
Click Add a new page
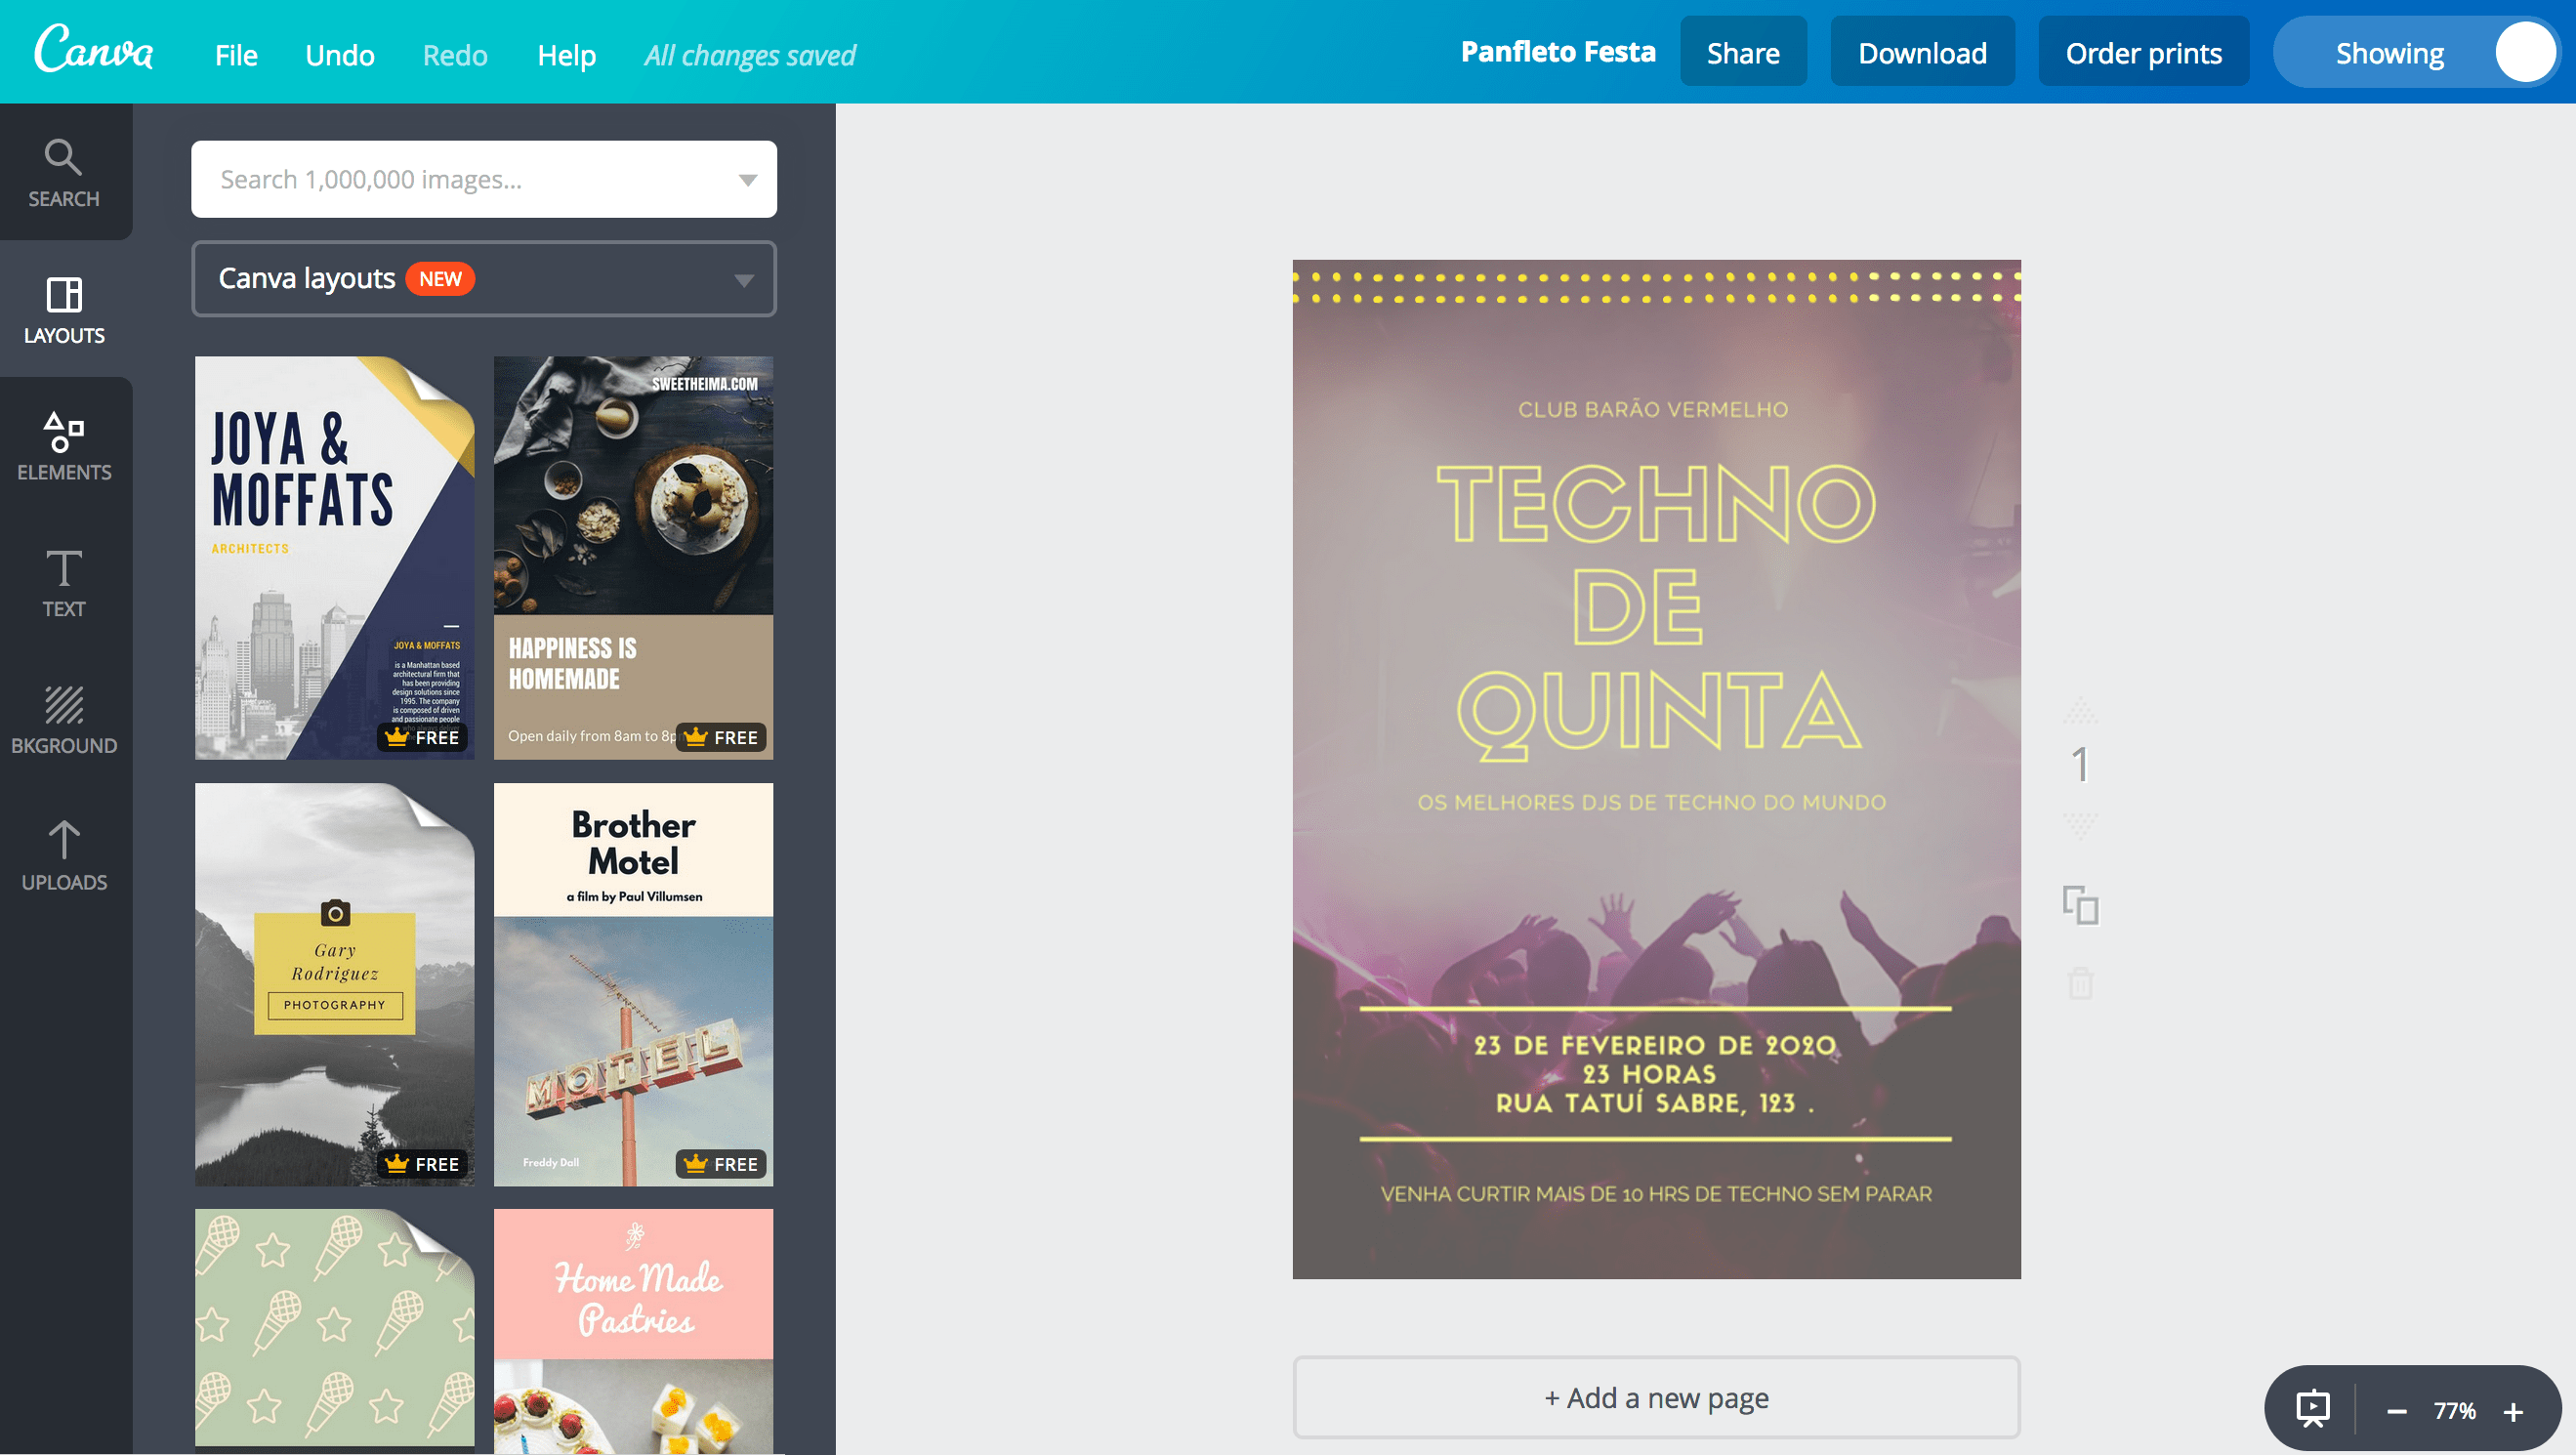click(1656, 1397)
